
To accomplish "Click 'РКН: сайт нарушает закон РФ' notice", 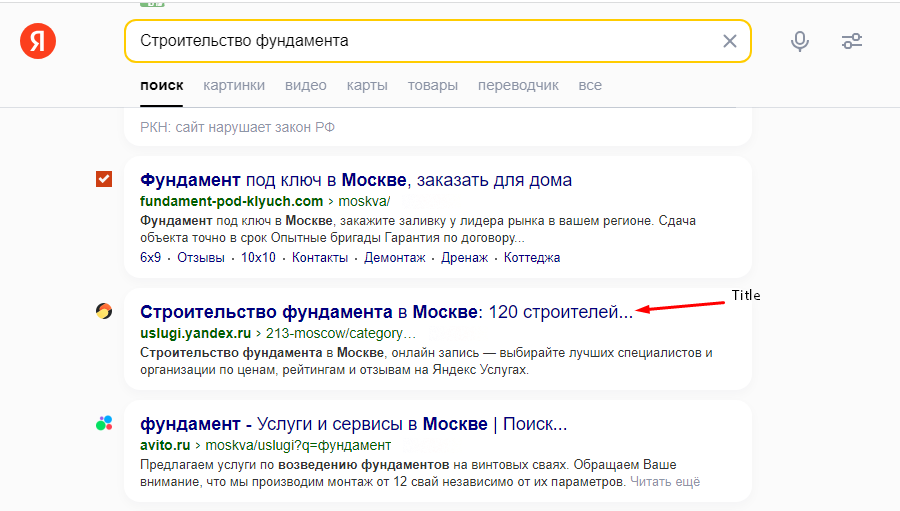I will tap(238, 127).
